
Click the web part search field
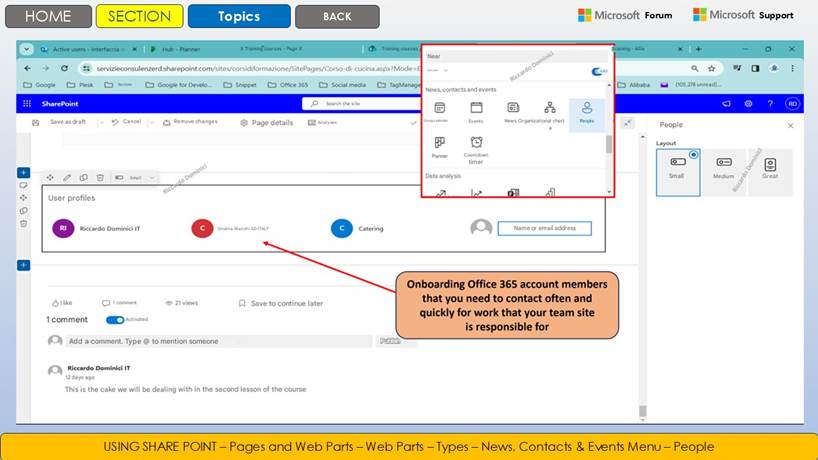tap(517, 56)
